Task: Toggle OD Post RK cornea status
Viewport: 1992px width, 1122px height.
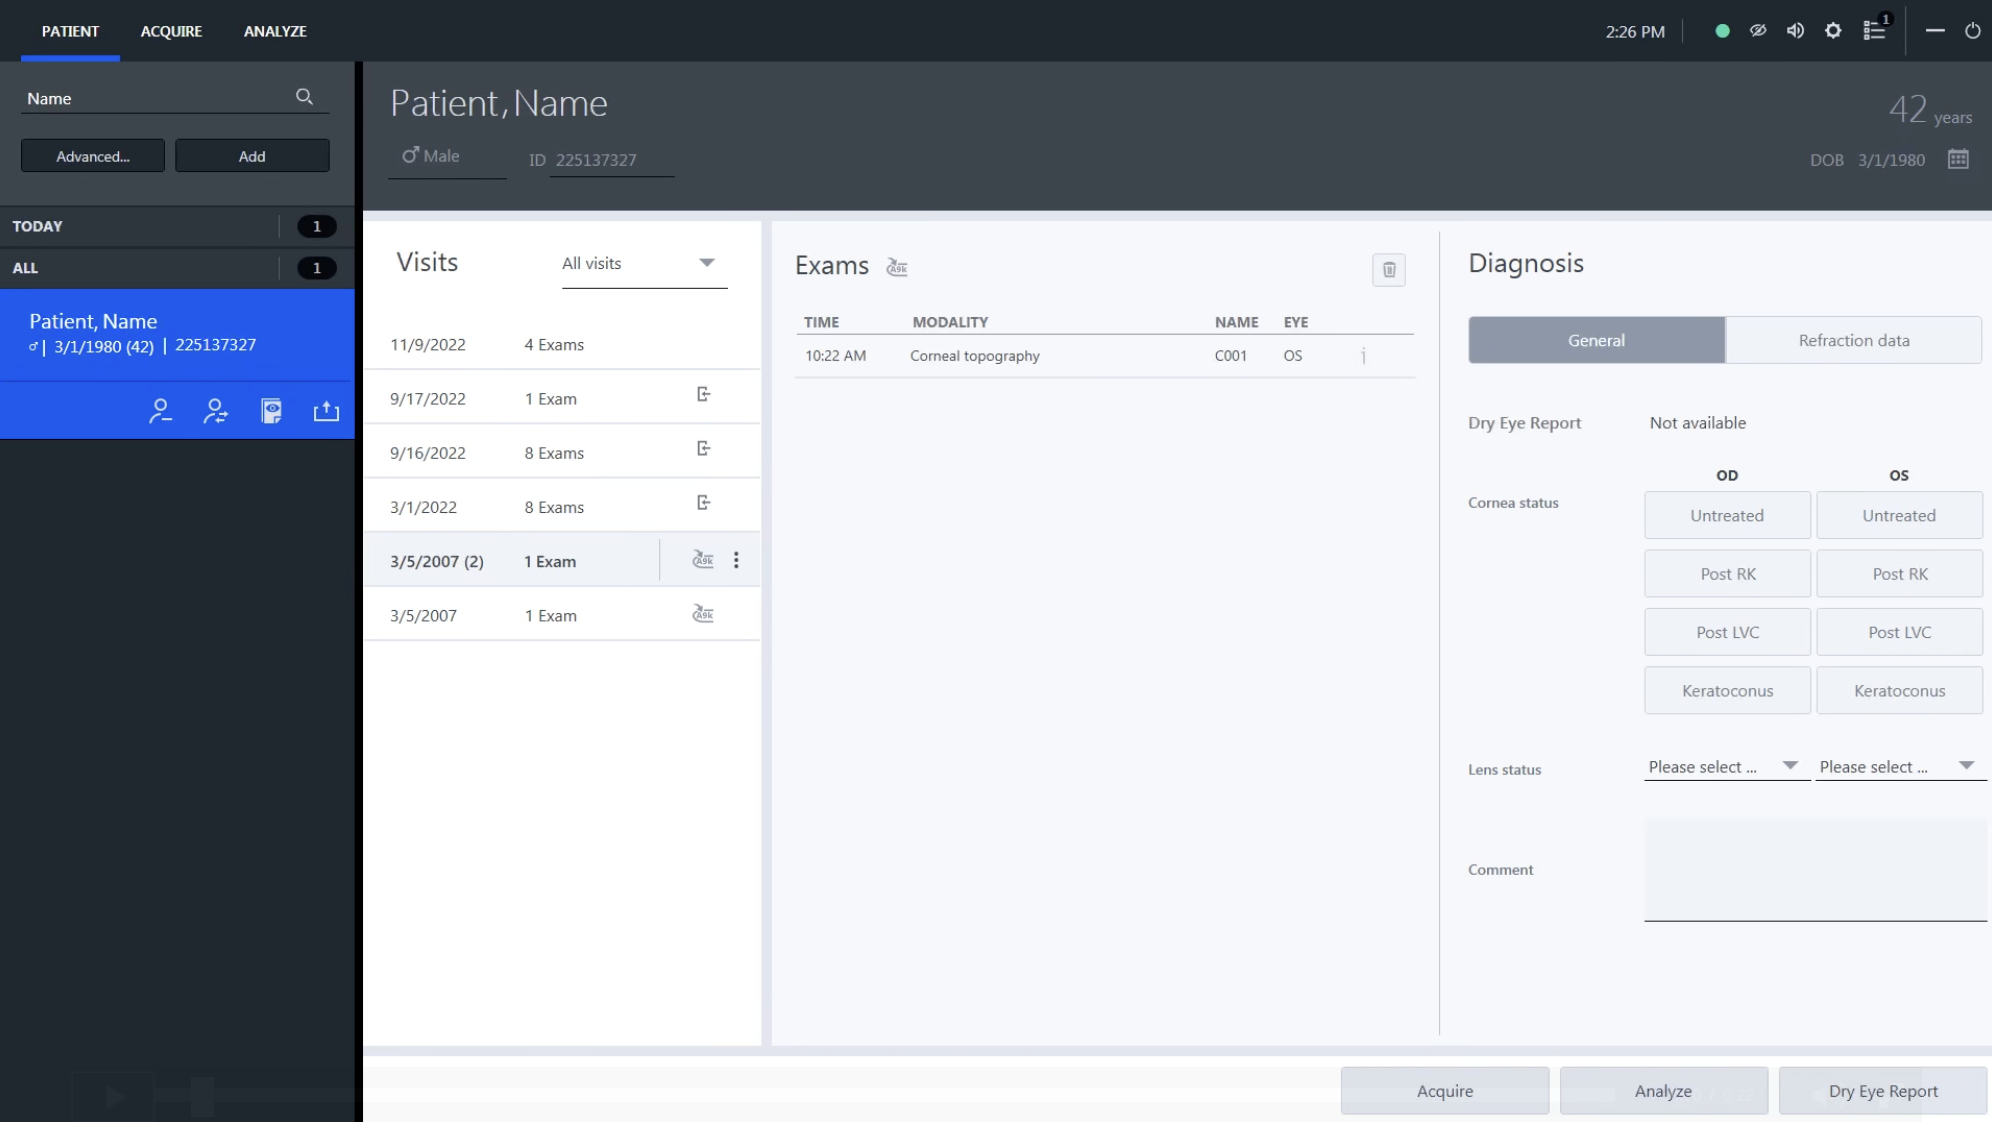Action: tap(1727, 573)
